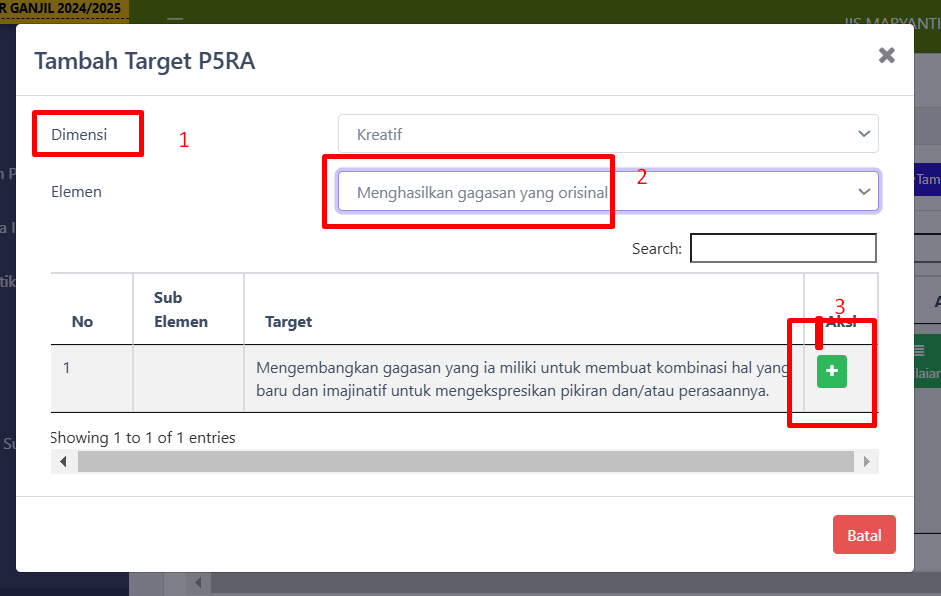The height and width of the screenshot is (596, 941).
Task: Click the chevron on the Kreatif select
Action: point(863,134)
